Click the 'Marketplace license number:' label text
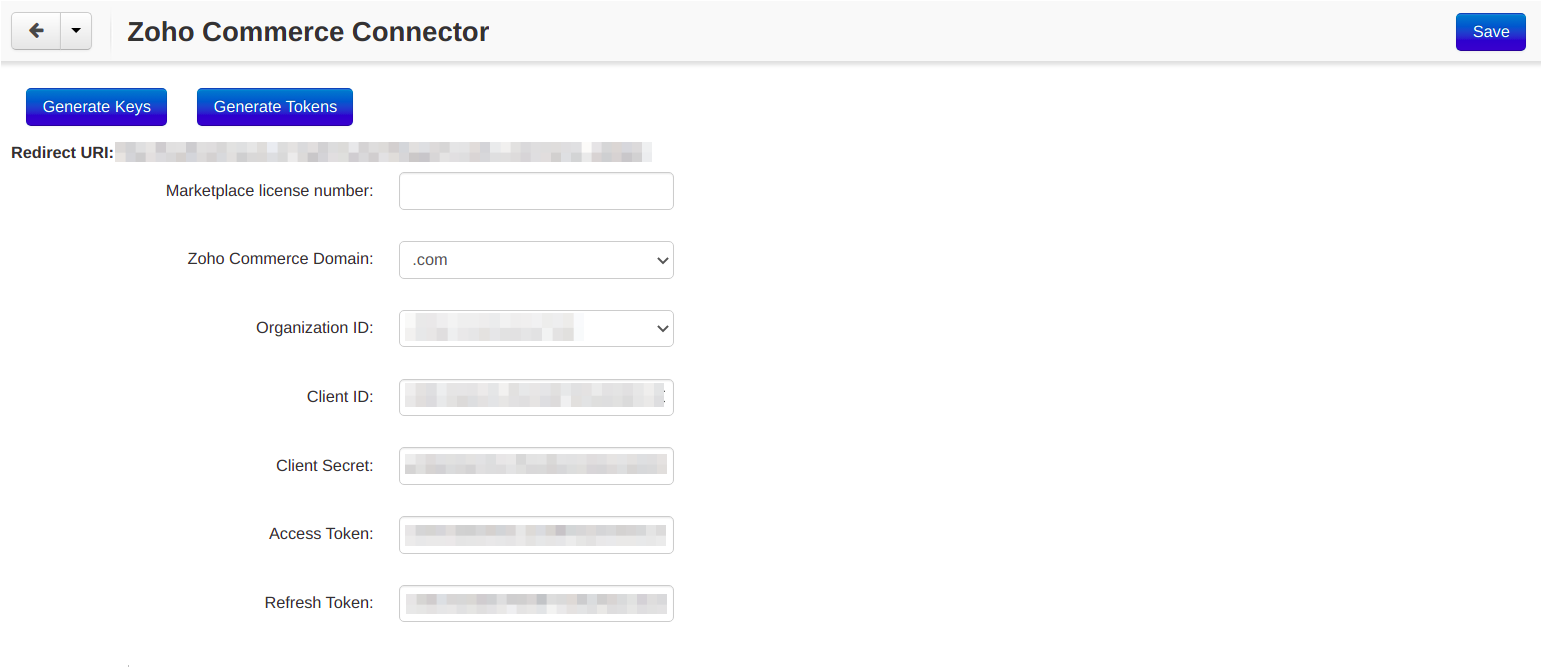Image resolution: width=1541 pixels, height=667 pixels. [270, 190]
